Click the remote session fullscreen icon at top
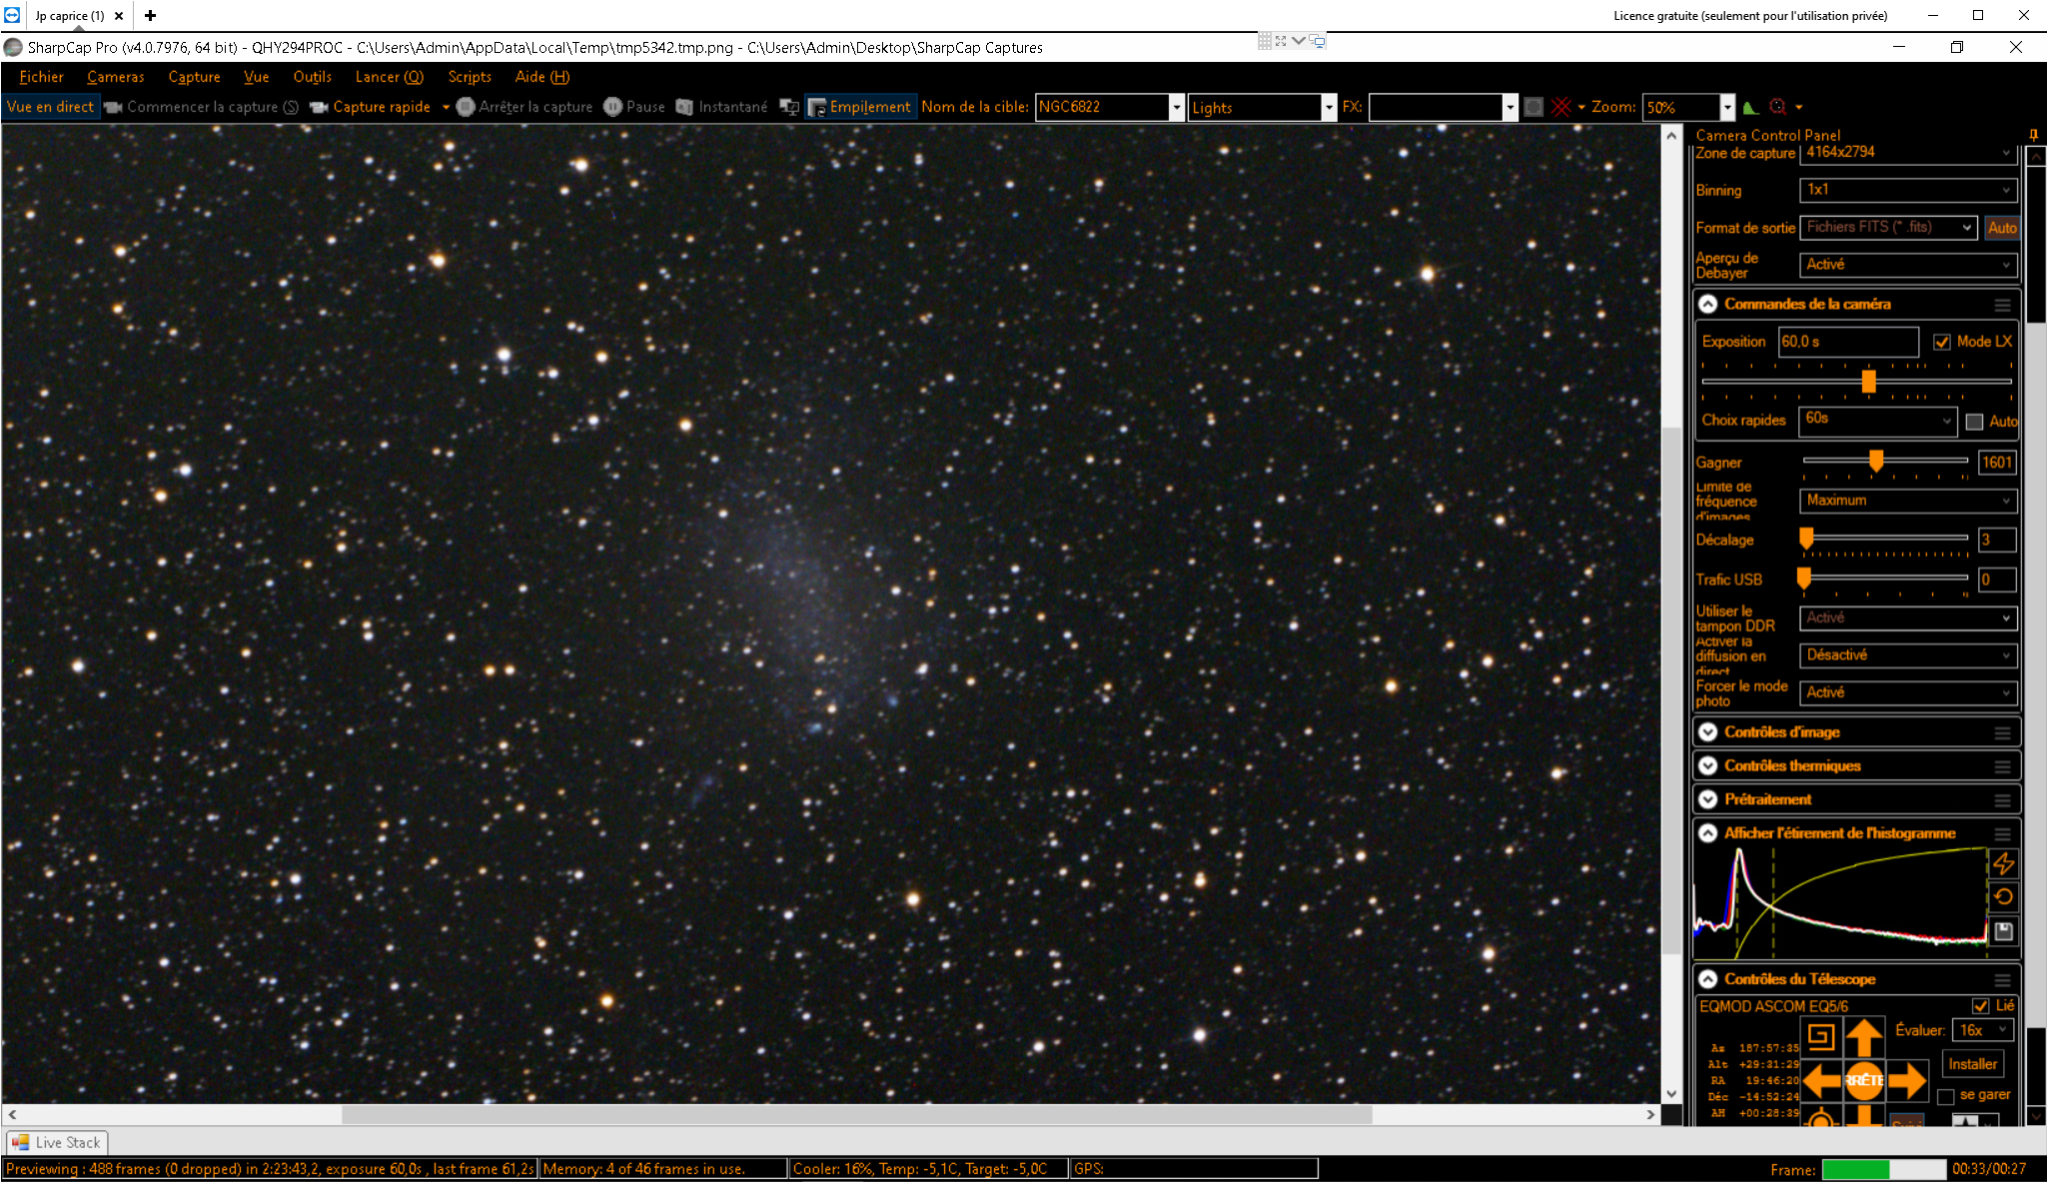Viewport: 2048px width, 1183px height. (x=1281, y=41)
